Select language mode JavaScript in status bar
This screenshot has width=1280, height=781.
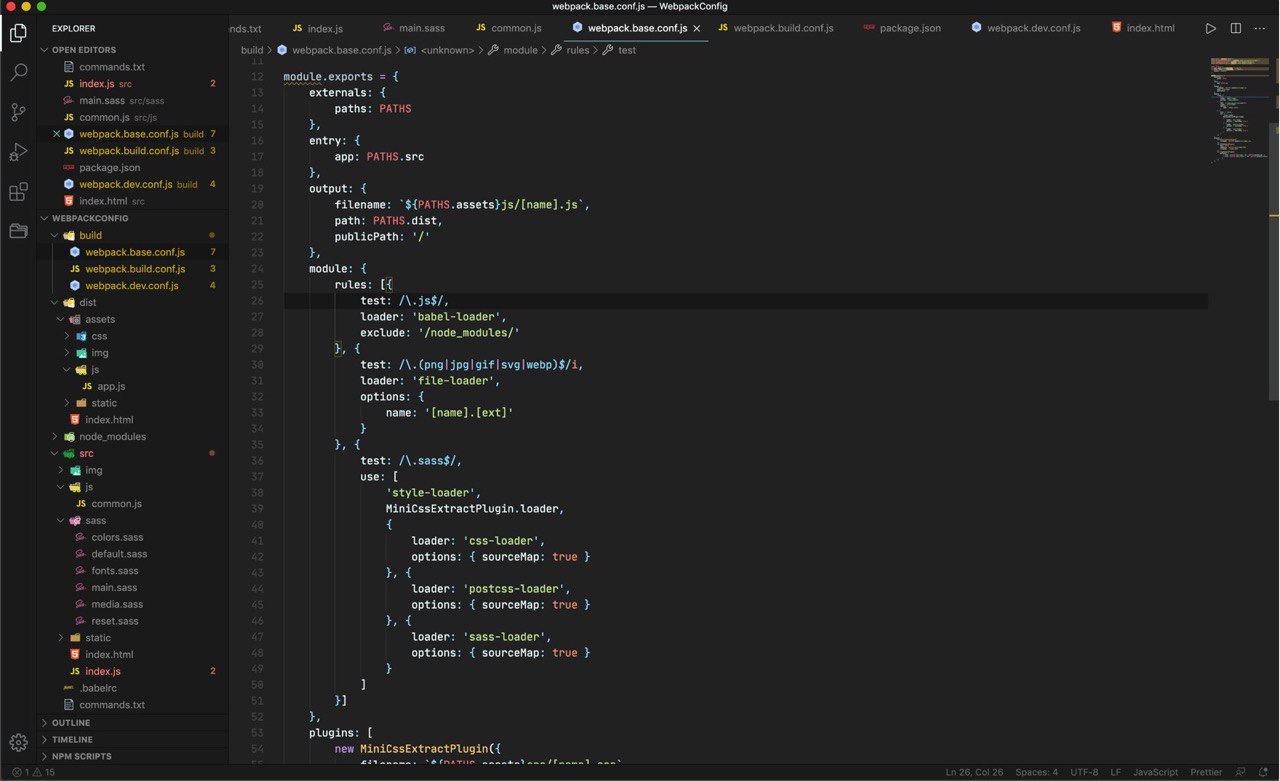(1156, 772)
